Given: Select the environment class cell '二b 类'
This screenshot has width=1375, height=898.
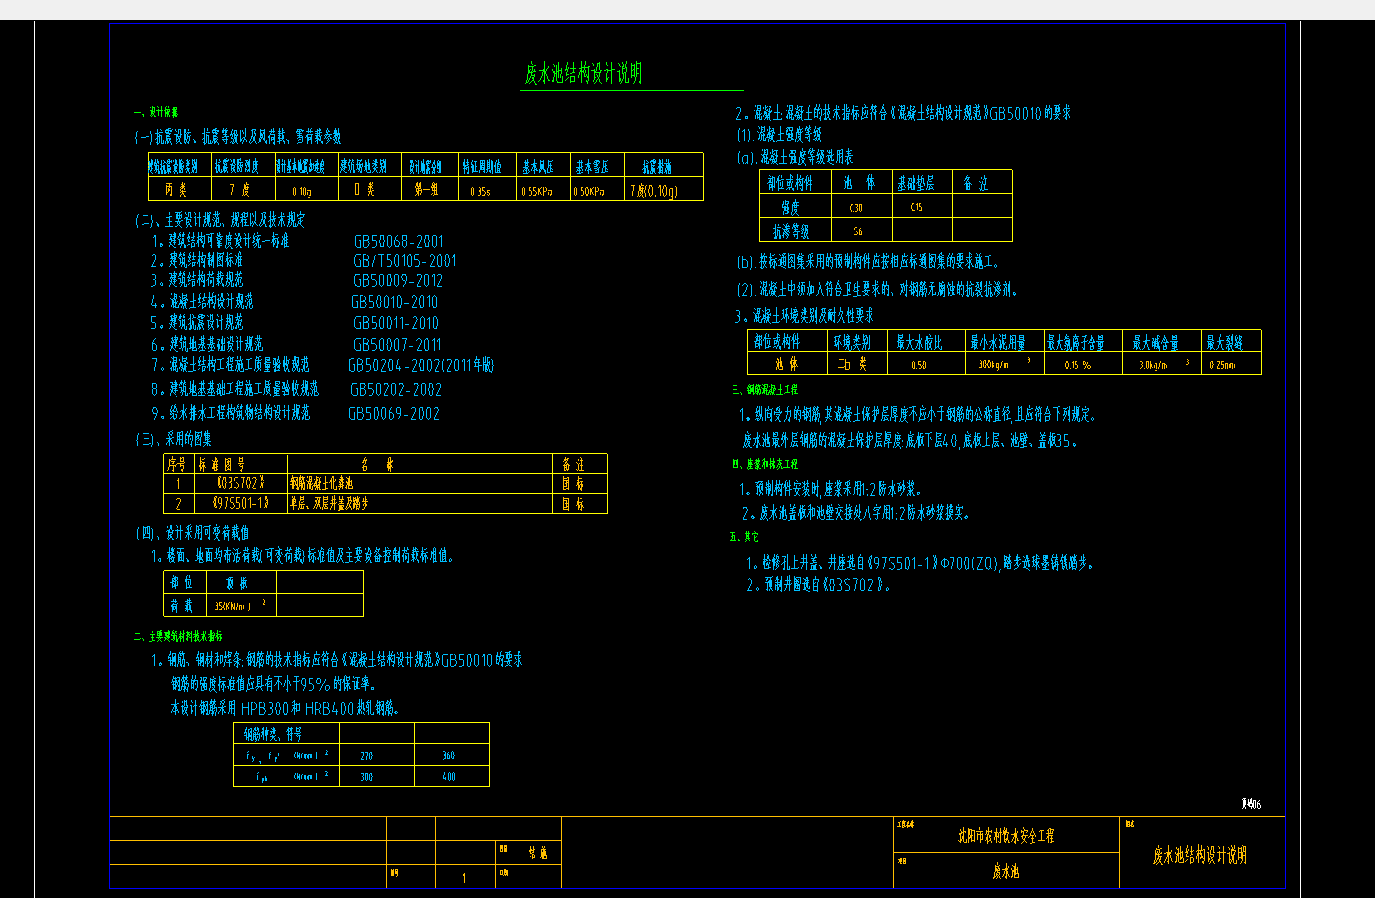Looking at the screenshot, I should tap(852, 365).
